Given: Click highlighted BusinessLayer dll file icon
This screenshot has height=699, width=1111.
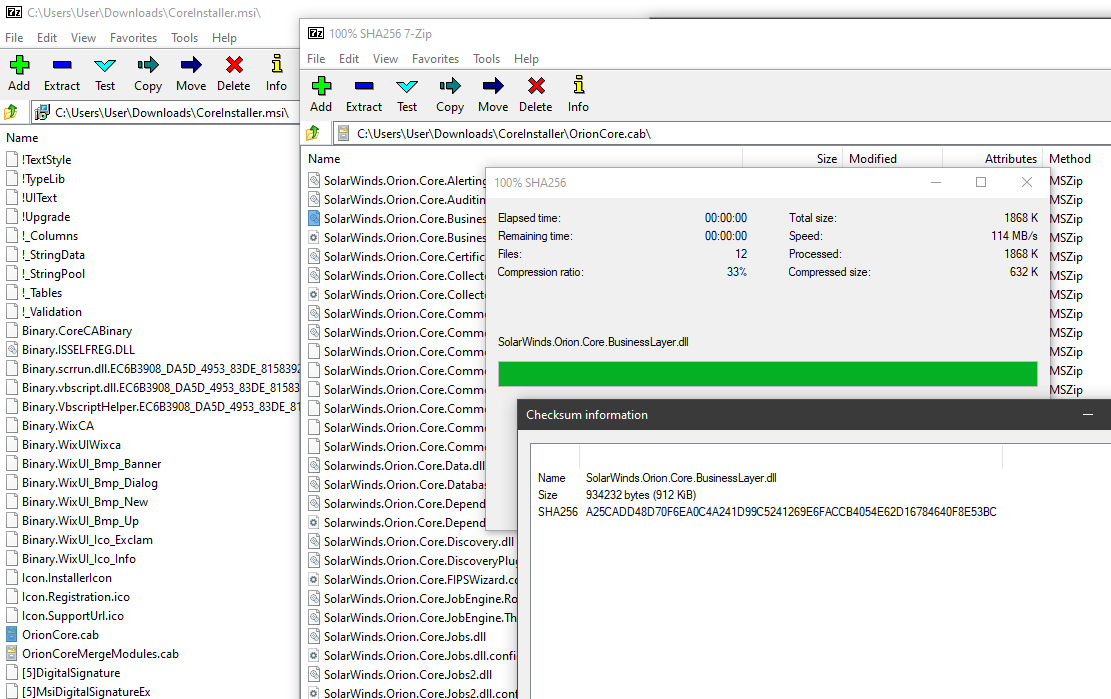Looking at the screenshot, I should coord(314,218).
